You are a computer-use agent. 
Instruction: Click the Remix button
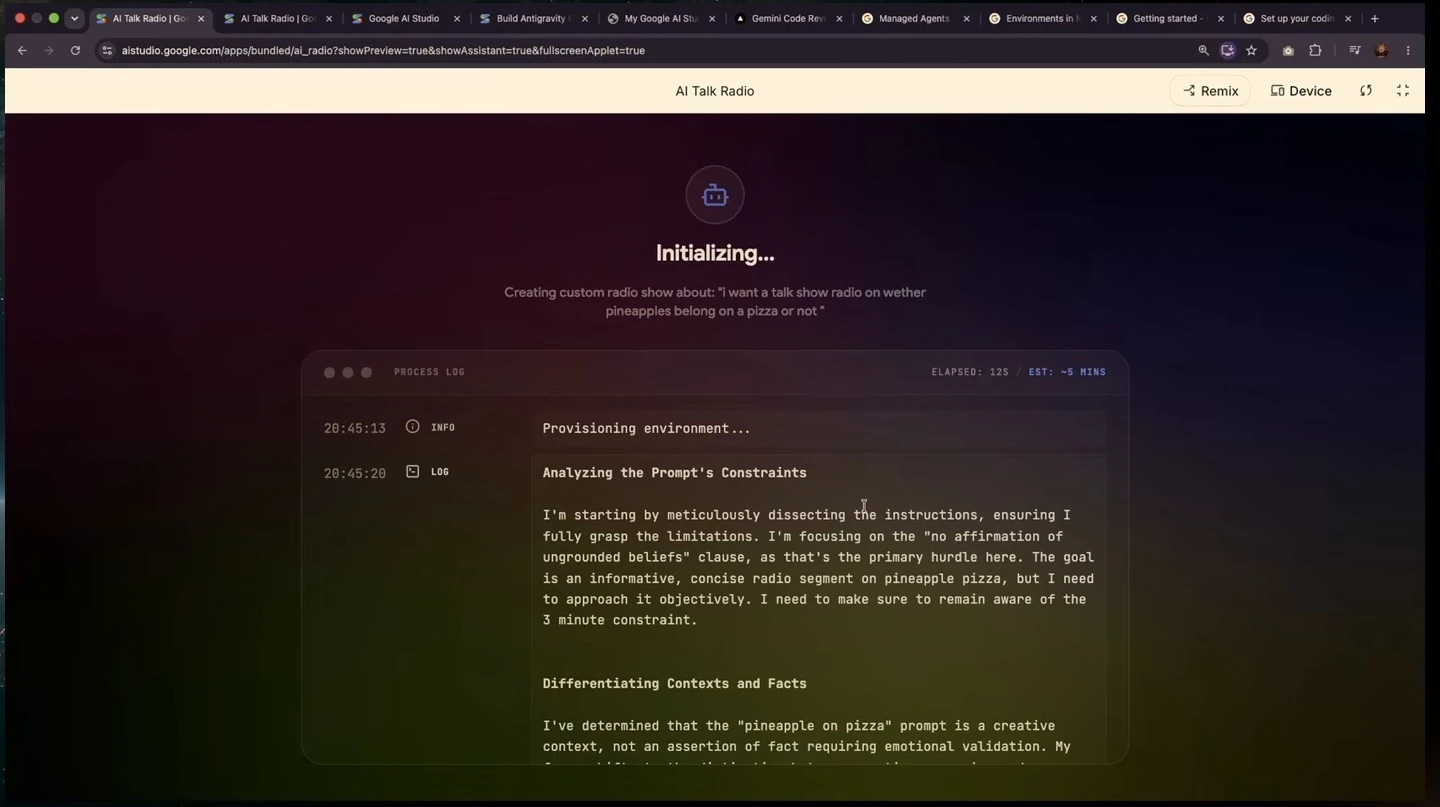tap(1210, 91)
